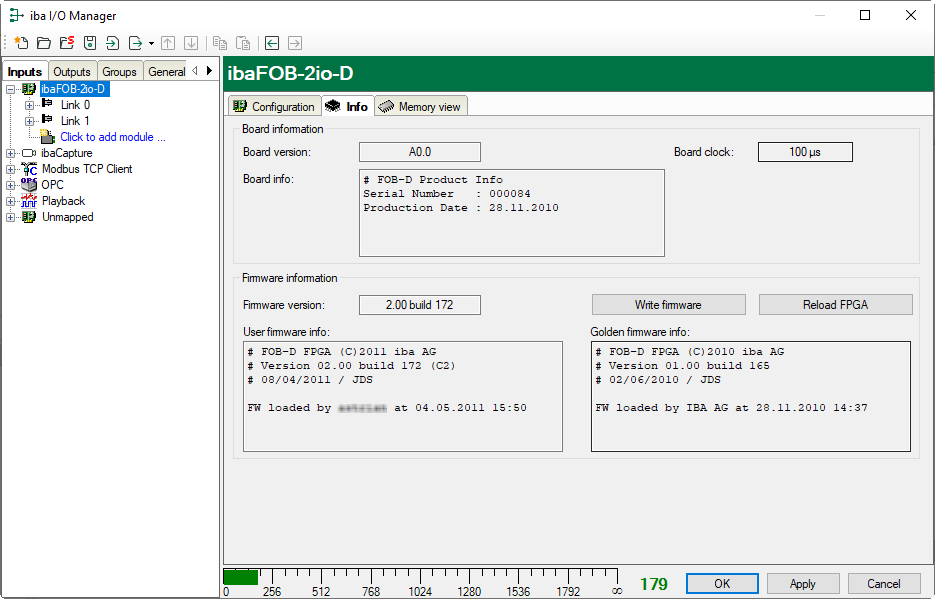Click the New configuration toolbar icon
Image resolution: width=935 pixels, height=599 pixels.
(21, 43)
